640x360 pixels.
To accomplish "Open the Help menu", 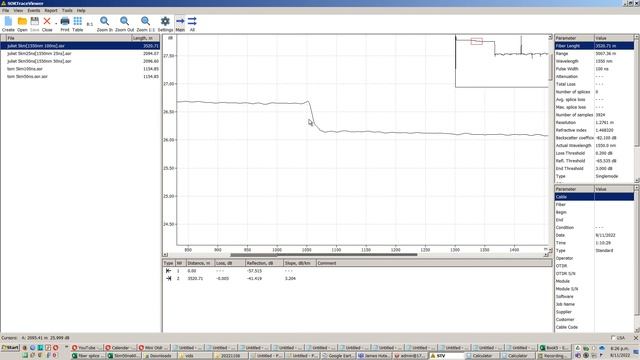I will coord(81,10).
